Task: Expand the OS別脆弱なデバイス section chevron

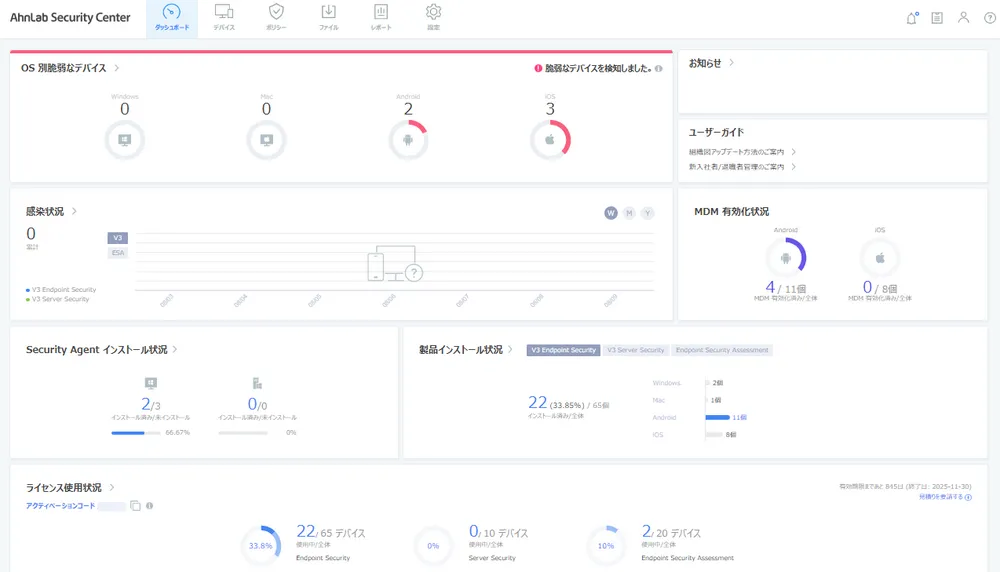Action: pyautogui.click(x=117, y=68)
